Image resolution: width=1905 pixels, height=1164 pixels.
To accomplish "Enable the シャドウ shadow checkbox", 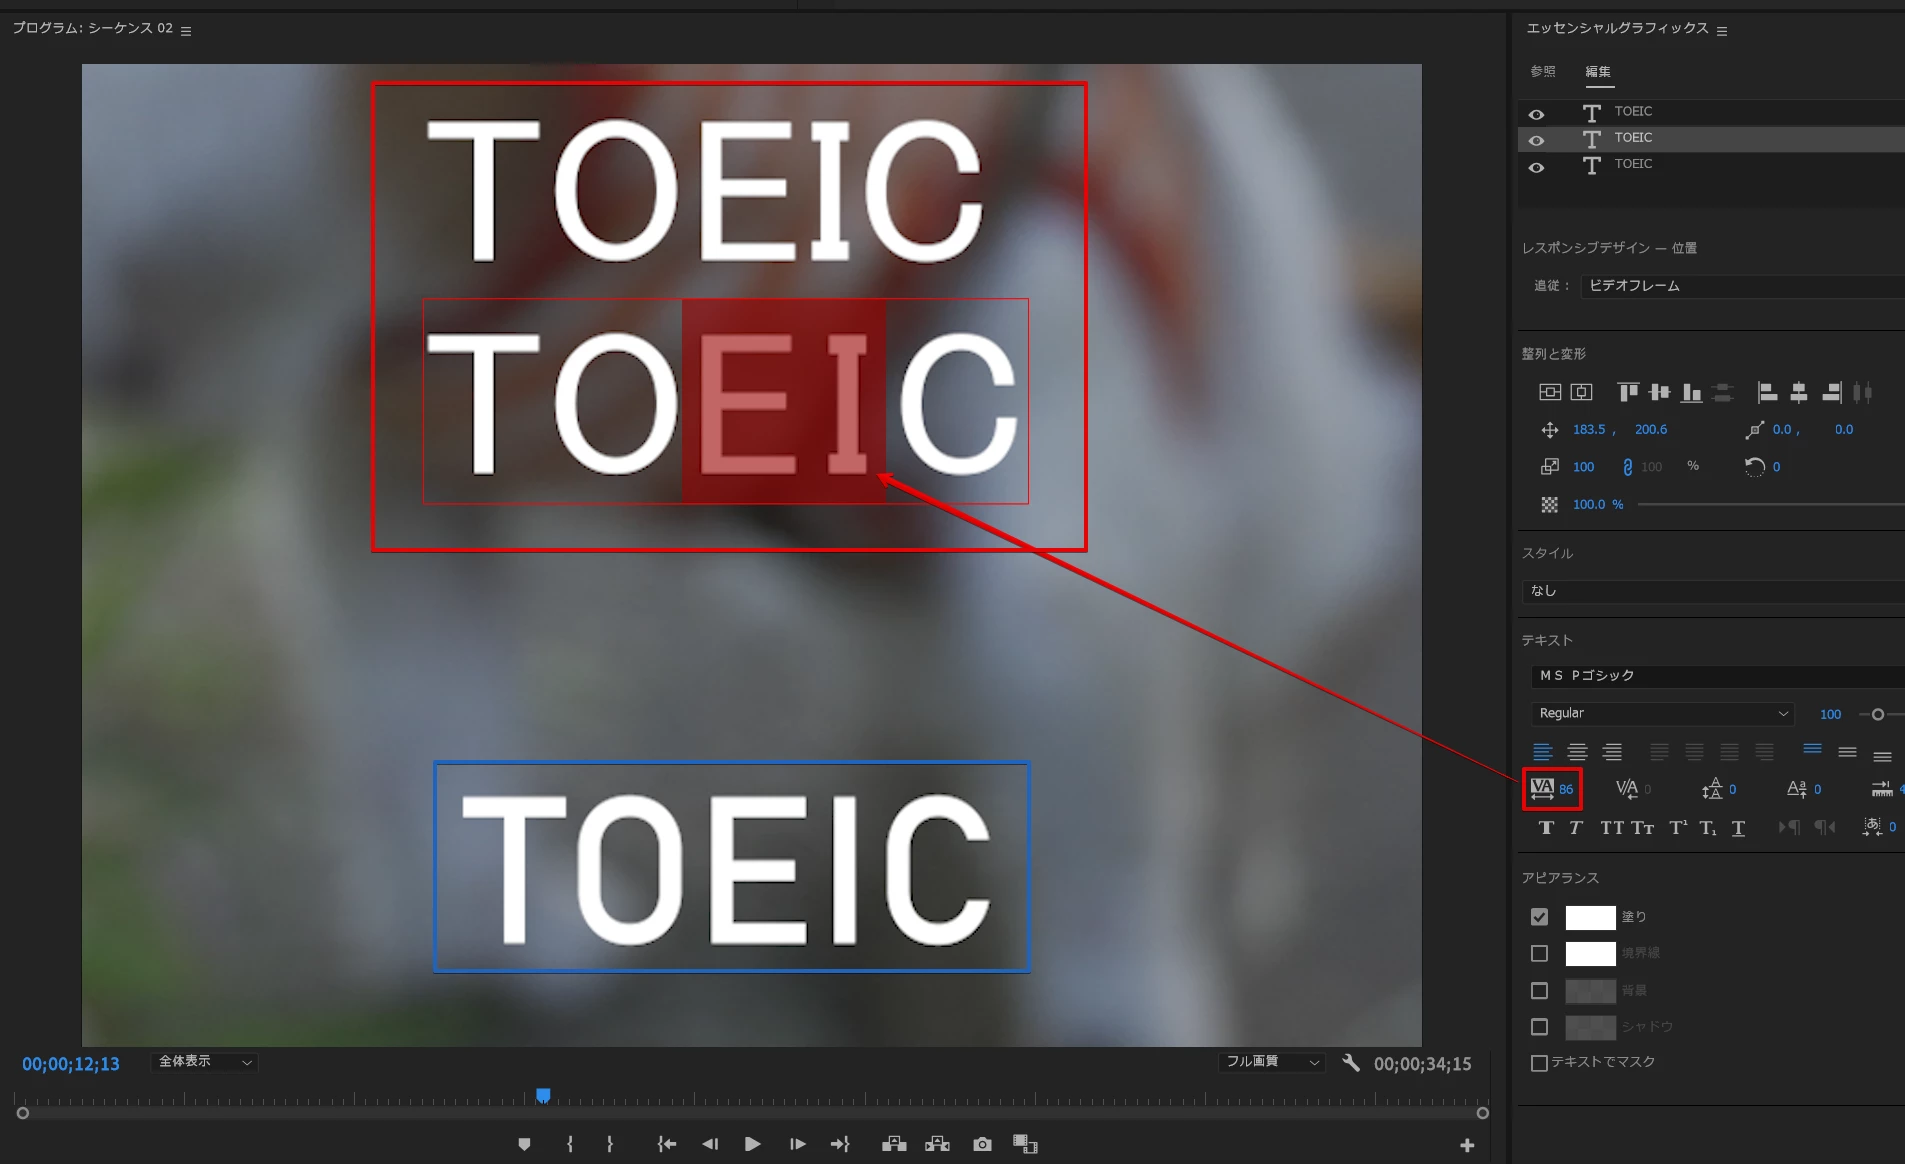I will pyautogui.click(x=1539, y=1027).
